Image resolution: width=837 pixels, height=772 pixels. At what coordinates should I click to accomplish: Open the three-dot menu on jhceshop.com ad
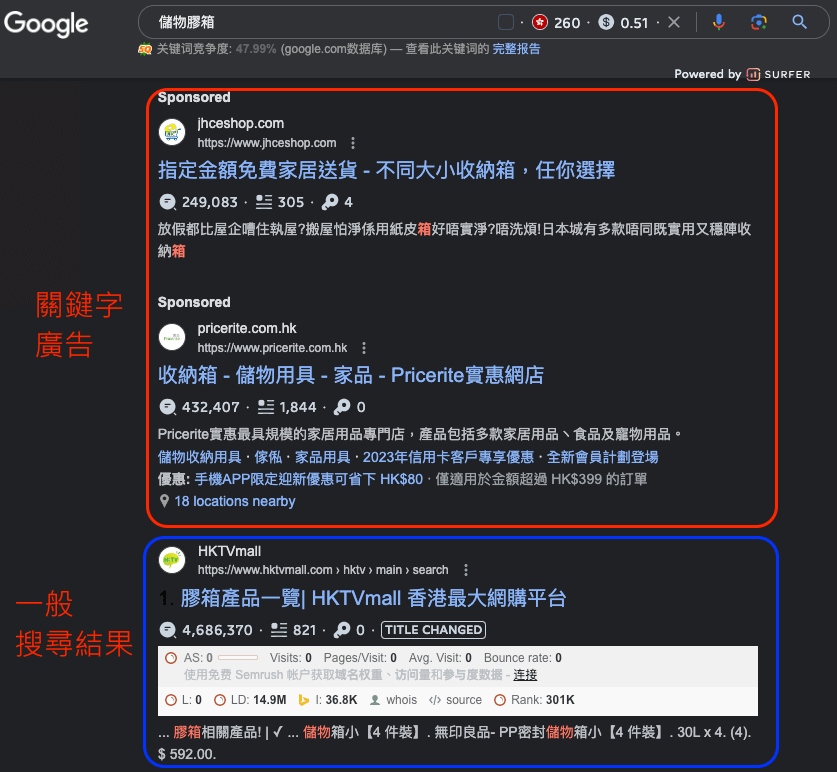353,142
